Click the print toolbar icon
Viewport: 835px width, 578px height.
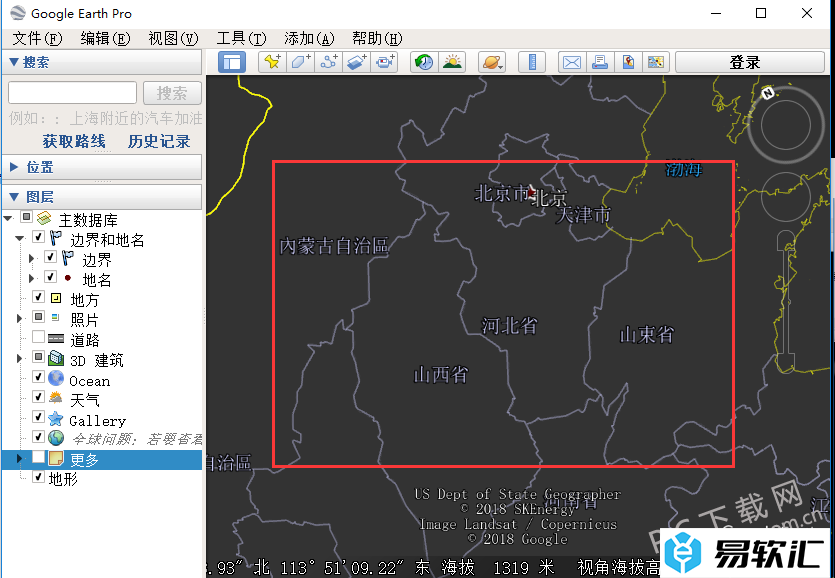pos(600,62)
